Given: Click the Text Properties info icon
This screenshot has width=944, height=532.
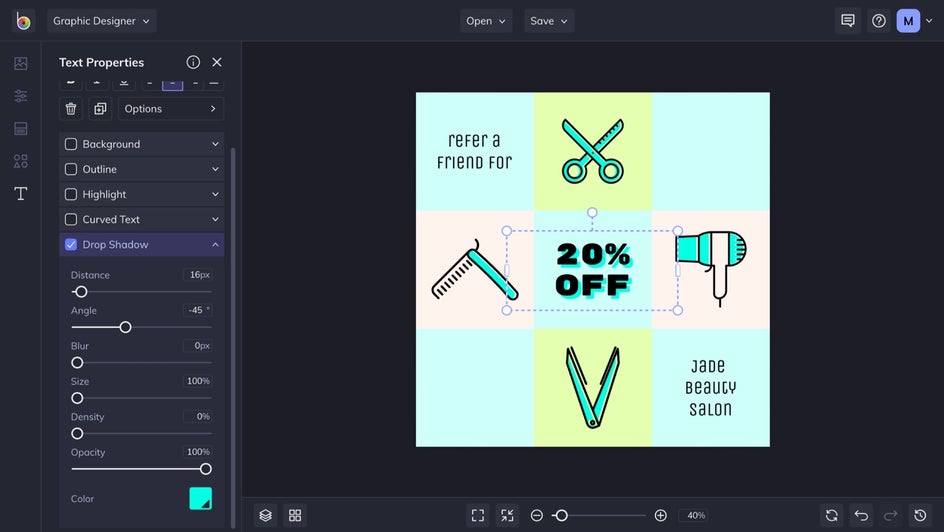Looking at the screenshot, I should tap(193, 62).
